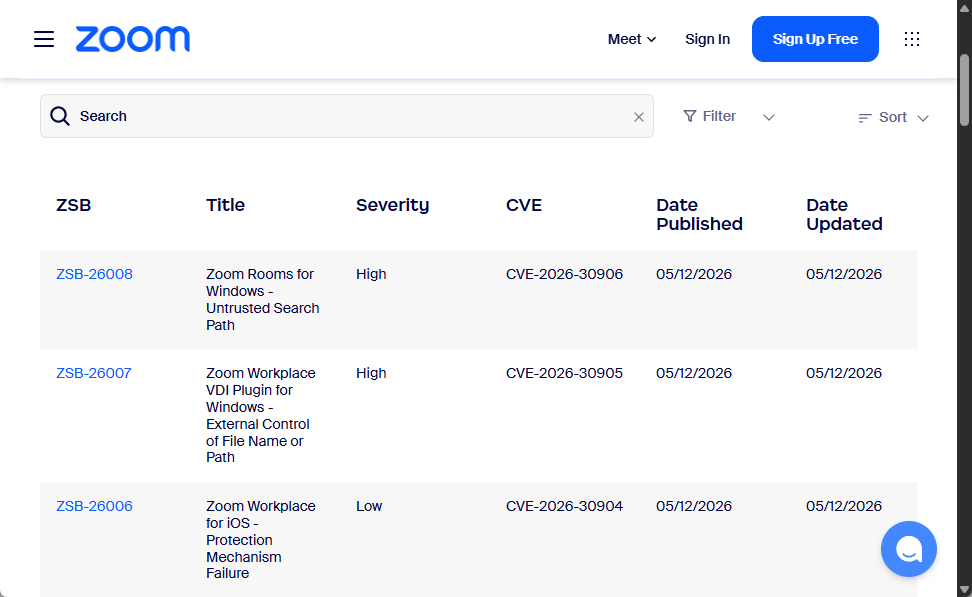The height and width of the screenshot is (597, 972).
Task: Click High severity of ZSB-26007
Action: tap(371, 373)
